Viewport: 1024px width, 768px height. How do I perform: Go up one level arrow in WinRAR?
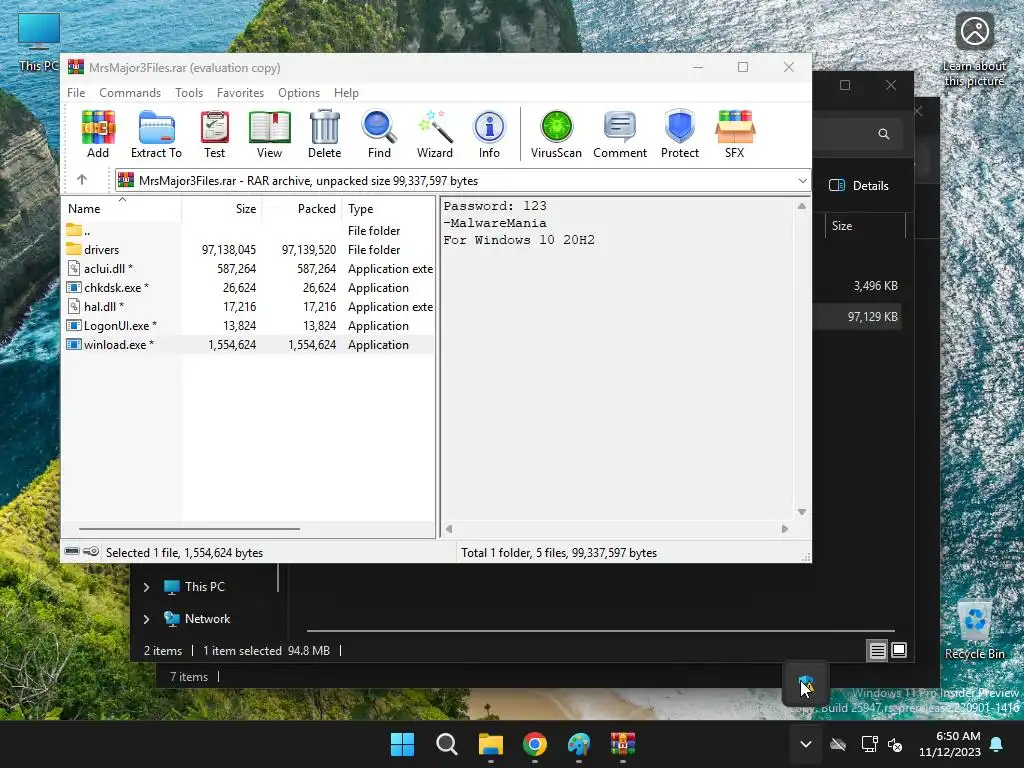point(82,180)
